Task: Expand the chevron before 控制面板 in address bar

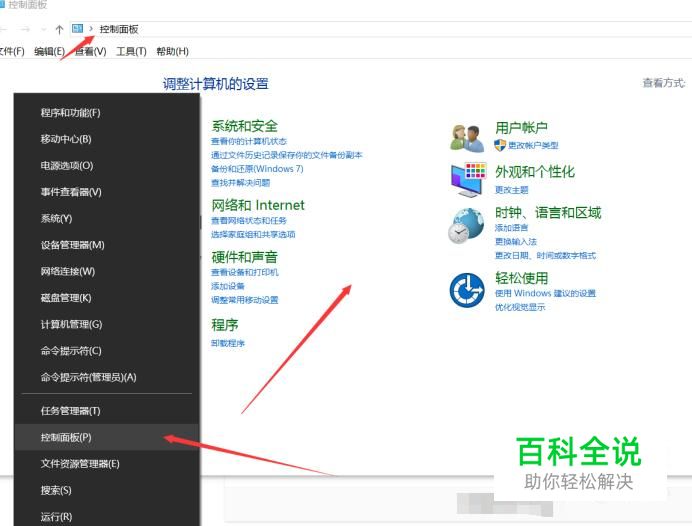Action: pos(91,29)
